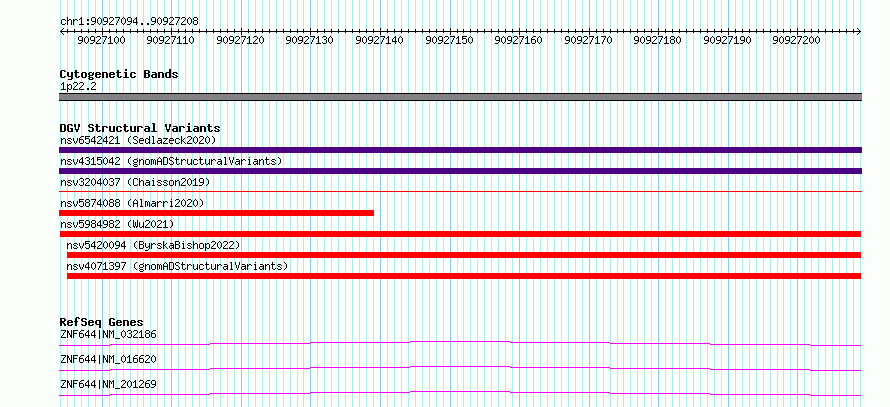Click the purple bar for nsv6542421

(460, 150)
